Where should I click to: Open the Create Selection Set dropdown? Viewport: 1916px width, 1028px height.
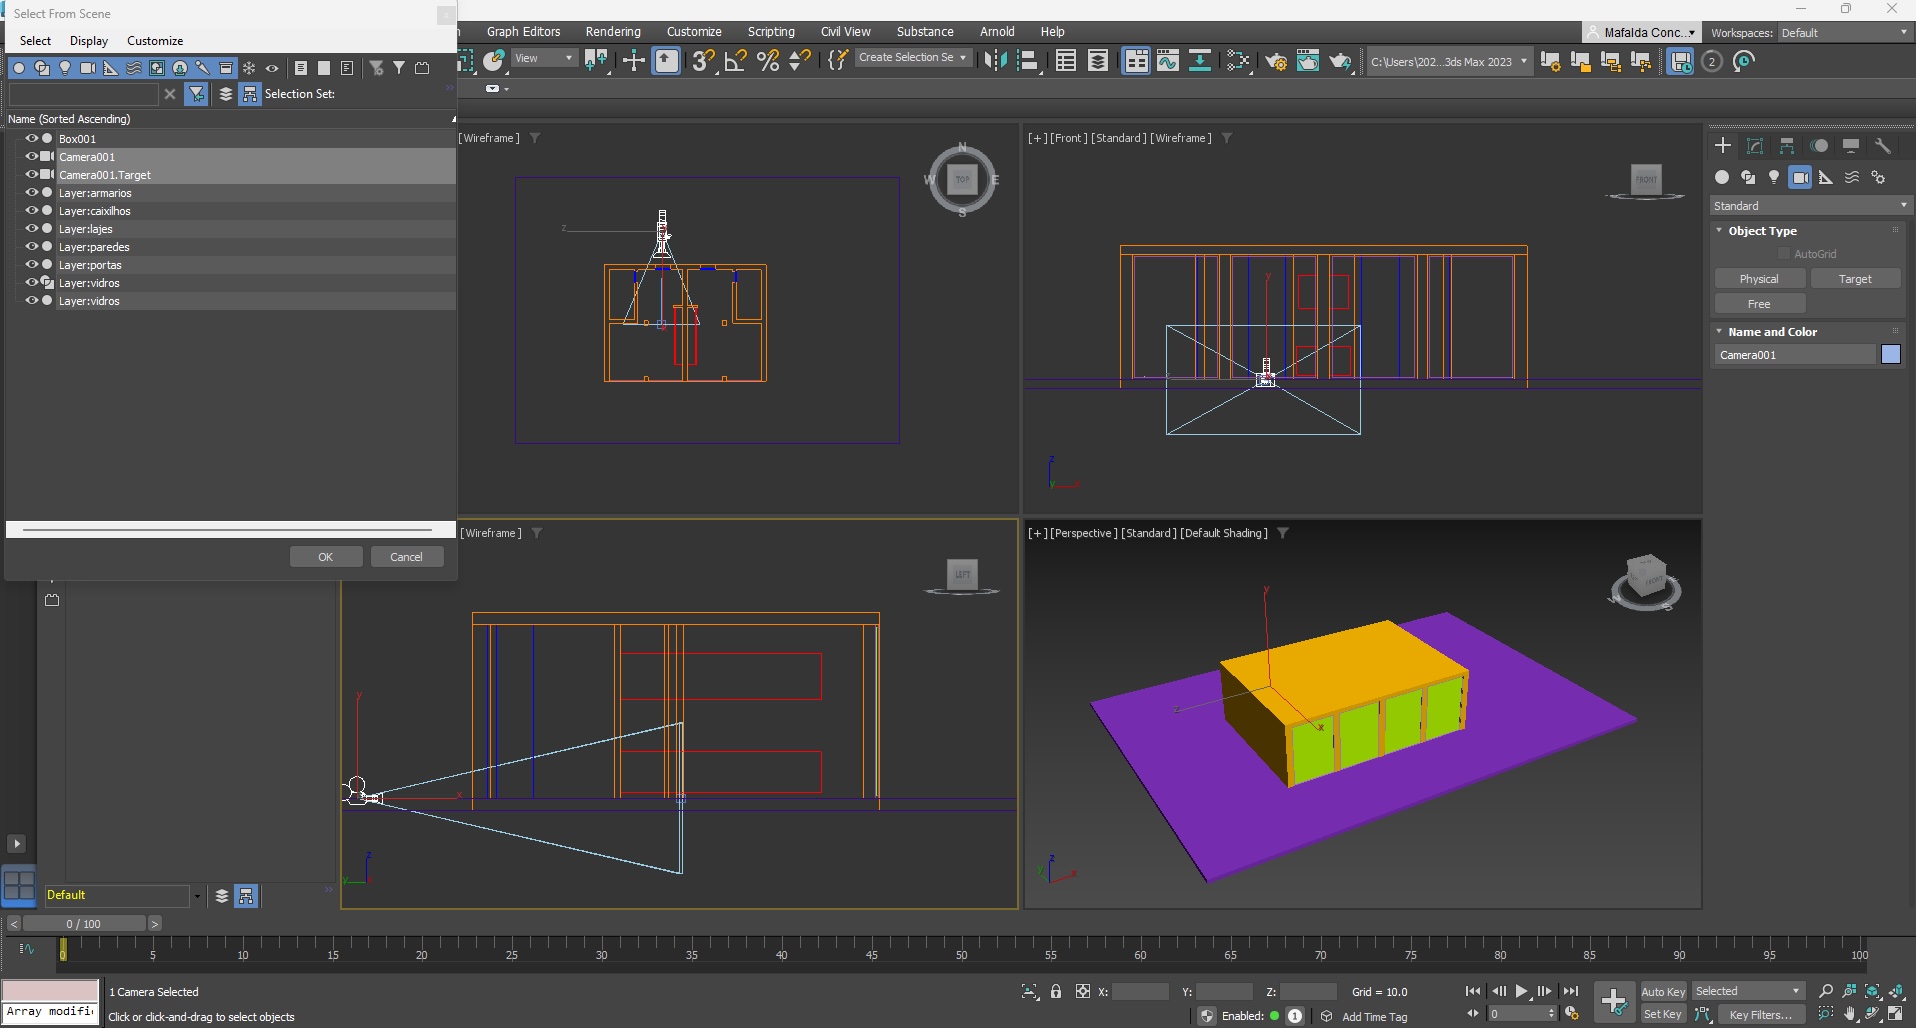(x=912, y=58)
